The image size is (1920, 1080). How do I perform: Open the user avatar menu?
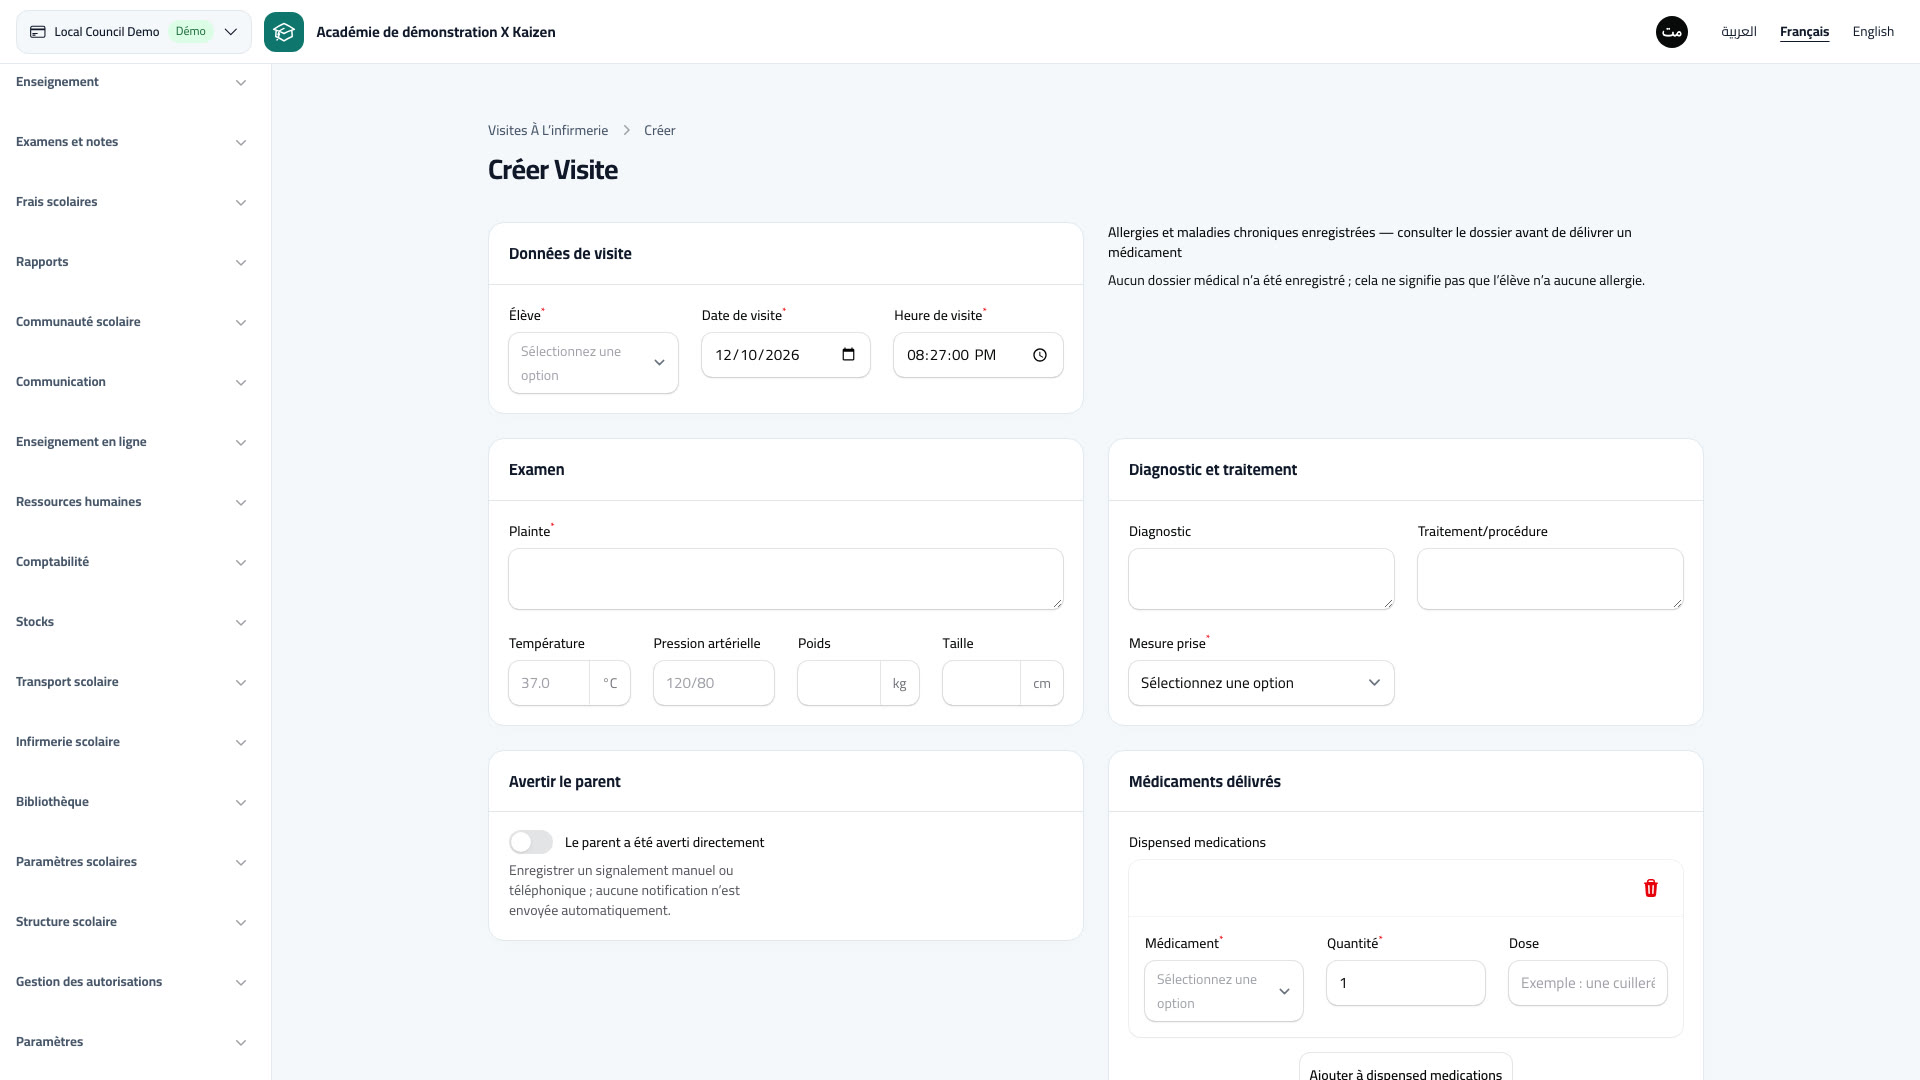coord(1672,32)
